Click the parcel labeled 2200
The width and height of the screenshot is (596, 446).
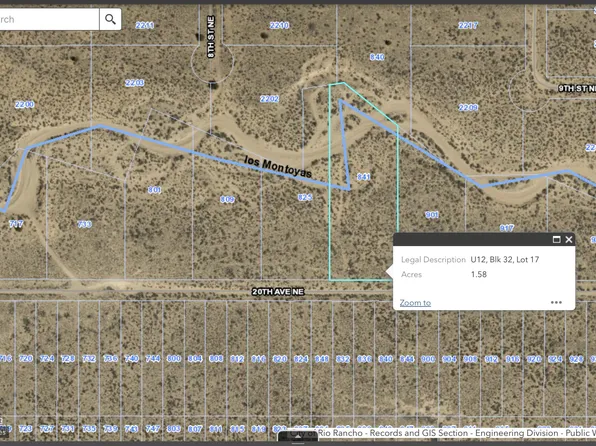(24, 104)
